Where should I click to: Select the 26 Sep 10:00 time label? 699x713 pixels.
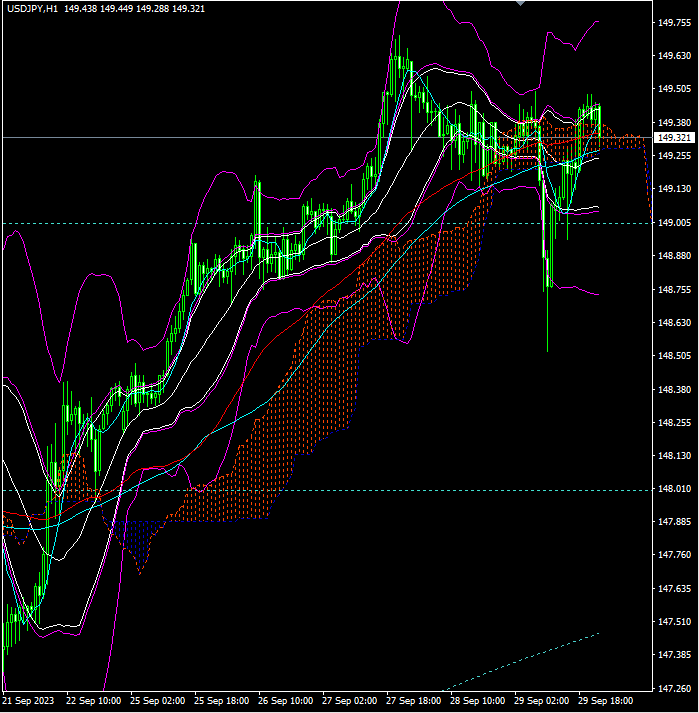[286, 701]
